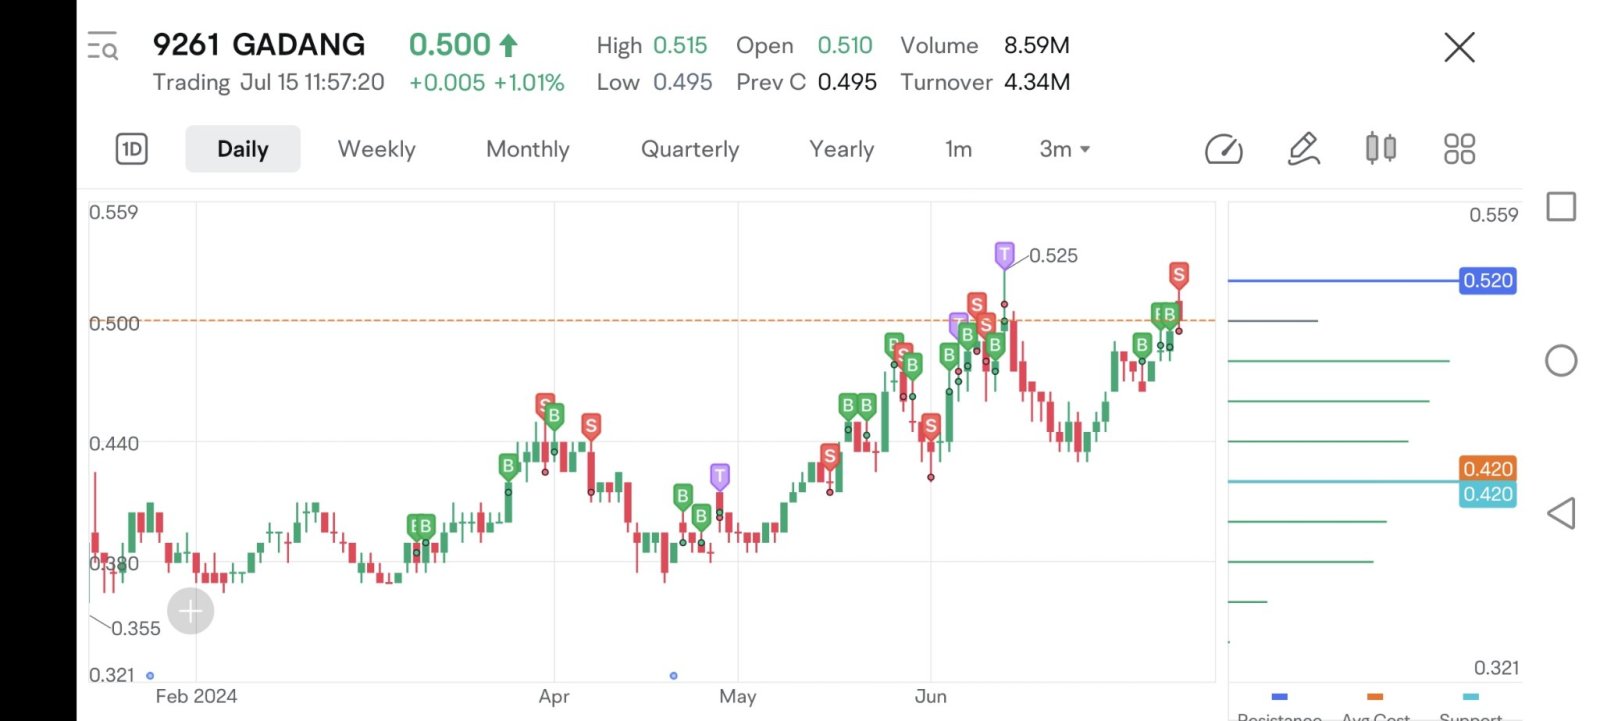Select the 1m intraday timeframe
The image size is (1600, 721).
click(958, 149)
